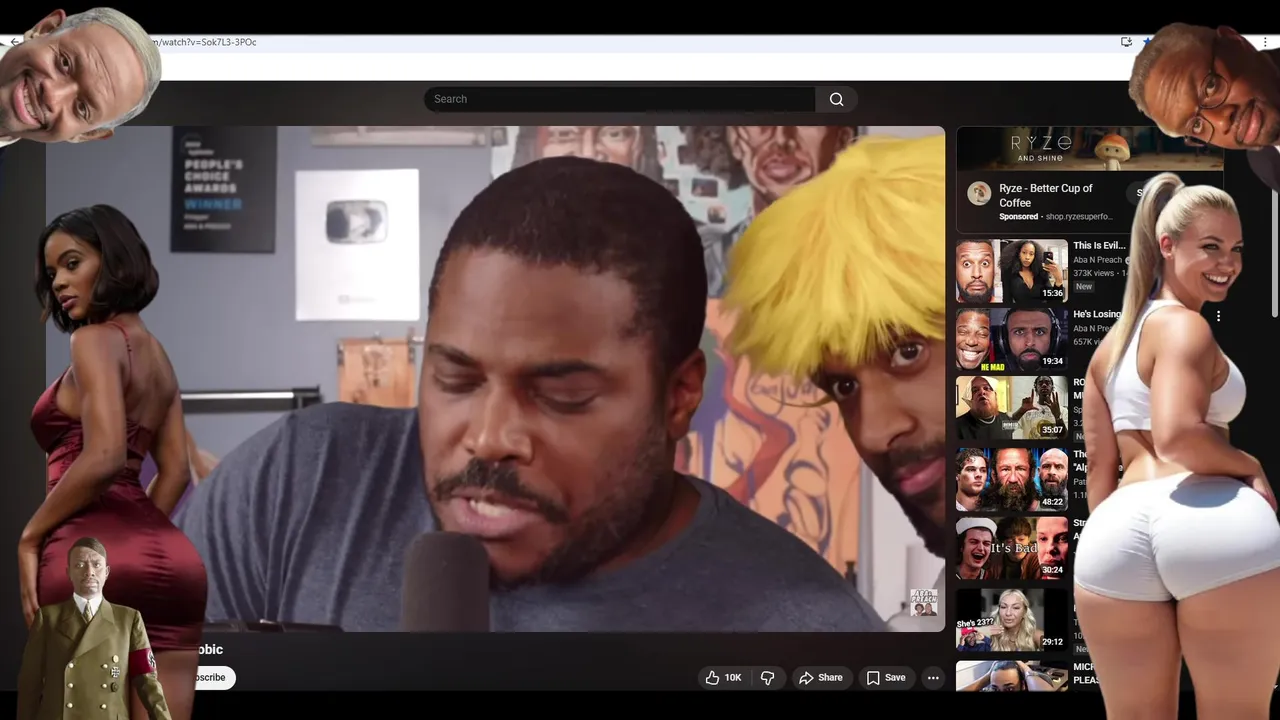Open the 'Ryze - Better Cup of Coffee' ad title
This screenshot has width=1280, height=720.
pos(1046,195)
